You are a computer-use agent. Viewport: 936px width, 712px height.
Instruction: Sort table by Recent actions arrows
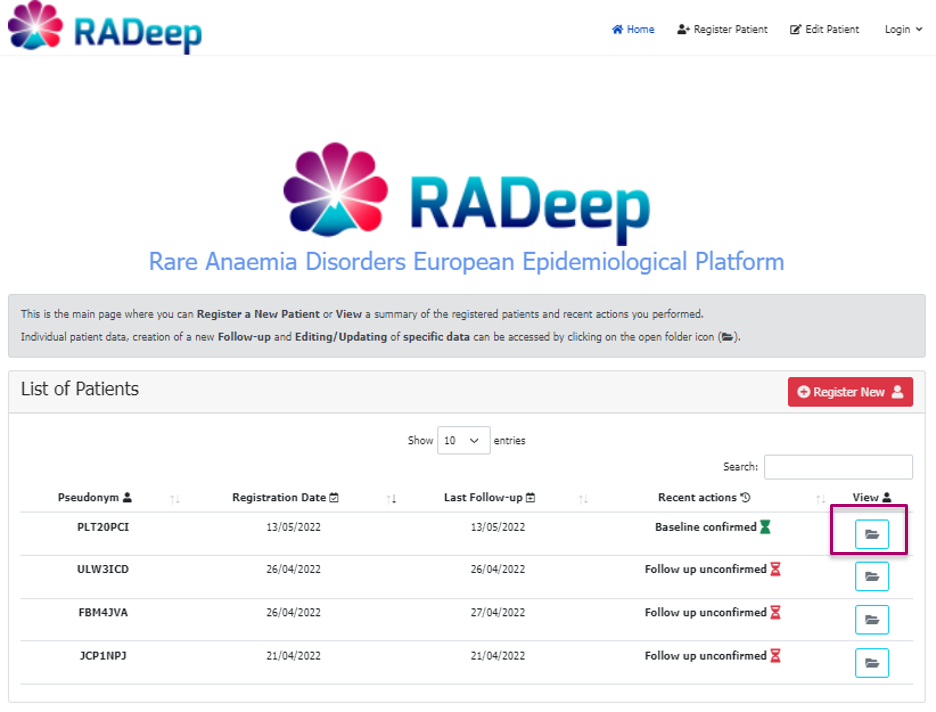pos(821,498)
